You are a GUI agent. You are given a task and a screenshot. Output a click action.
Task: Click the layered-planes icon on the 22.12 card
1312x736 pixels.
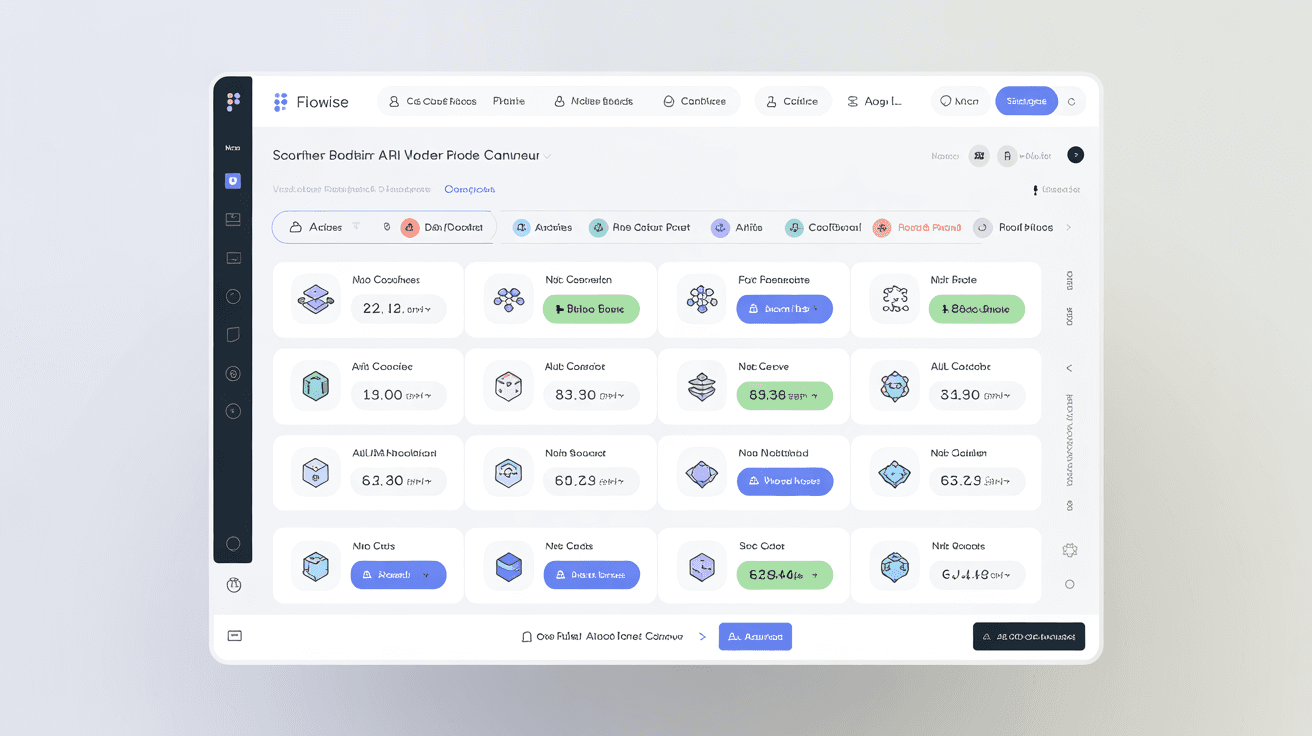click(315, 299)
